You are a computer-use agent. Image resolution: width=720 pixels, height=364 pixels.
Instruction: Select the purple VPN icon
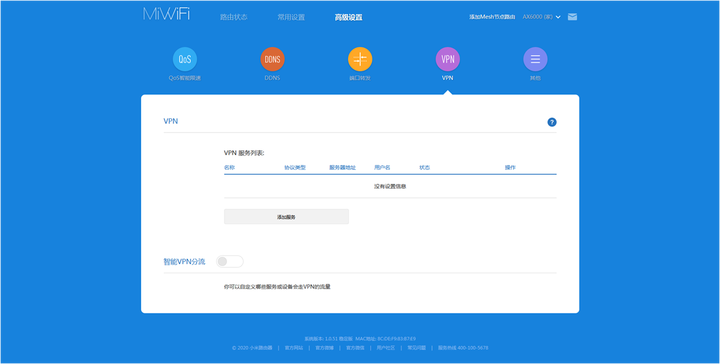coord(448,59)
